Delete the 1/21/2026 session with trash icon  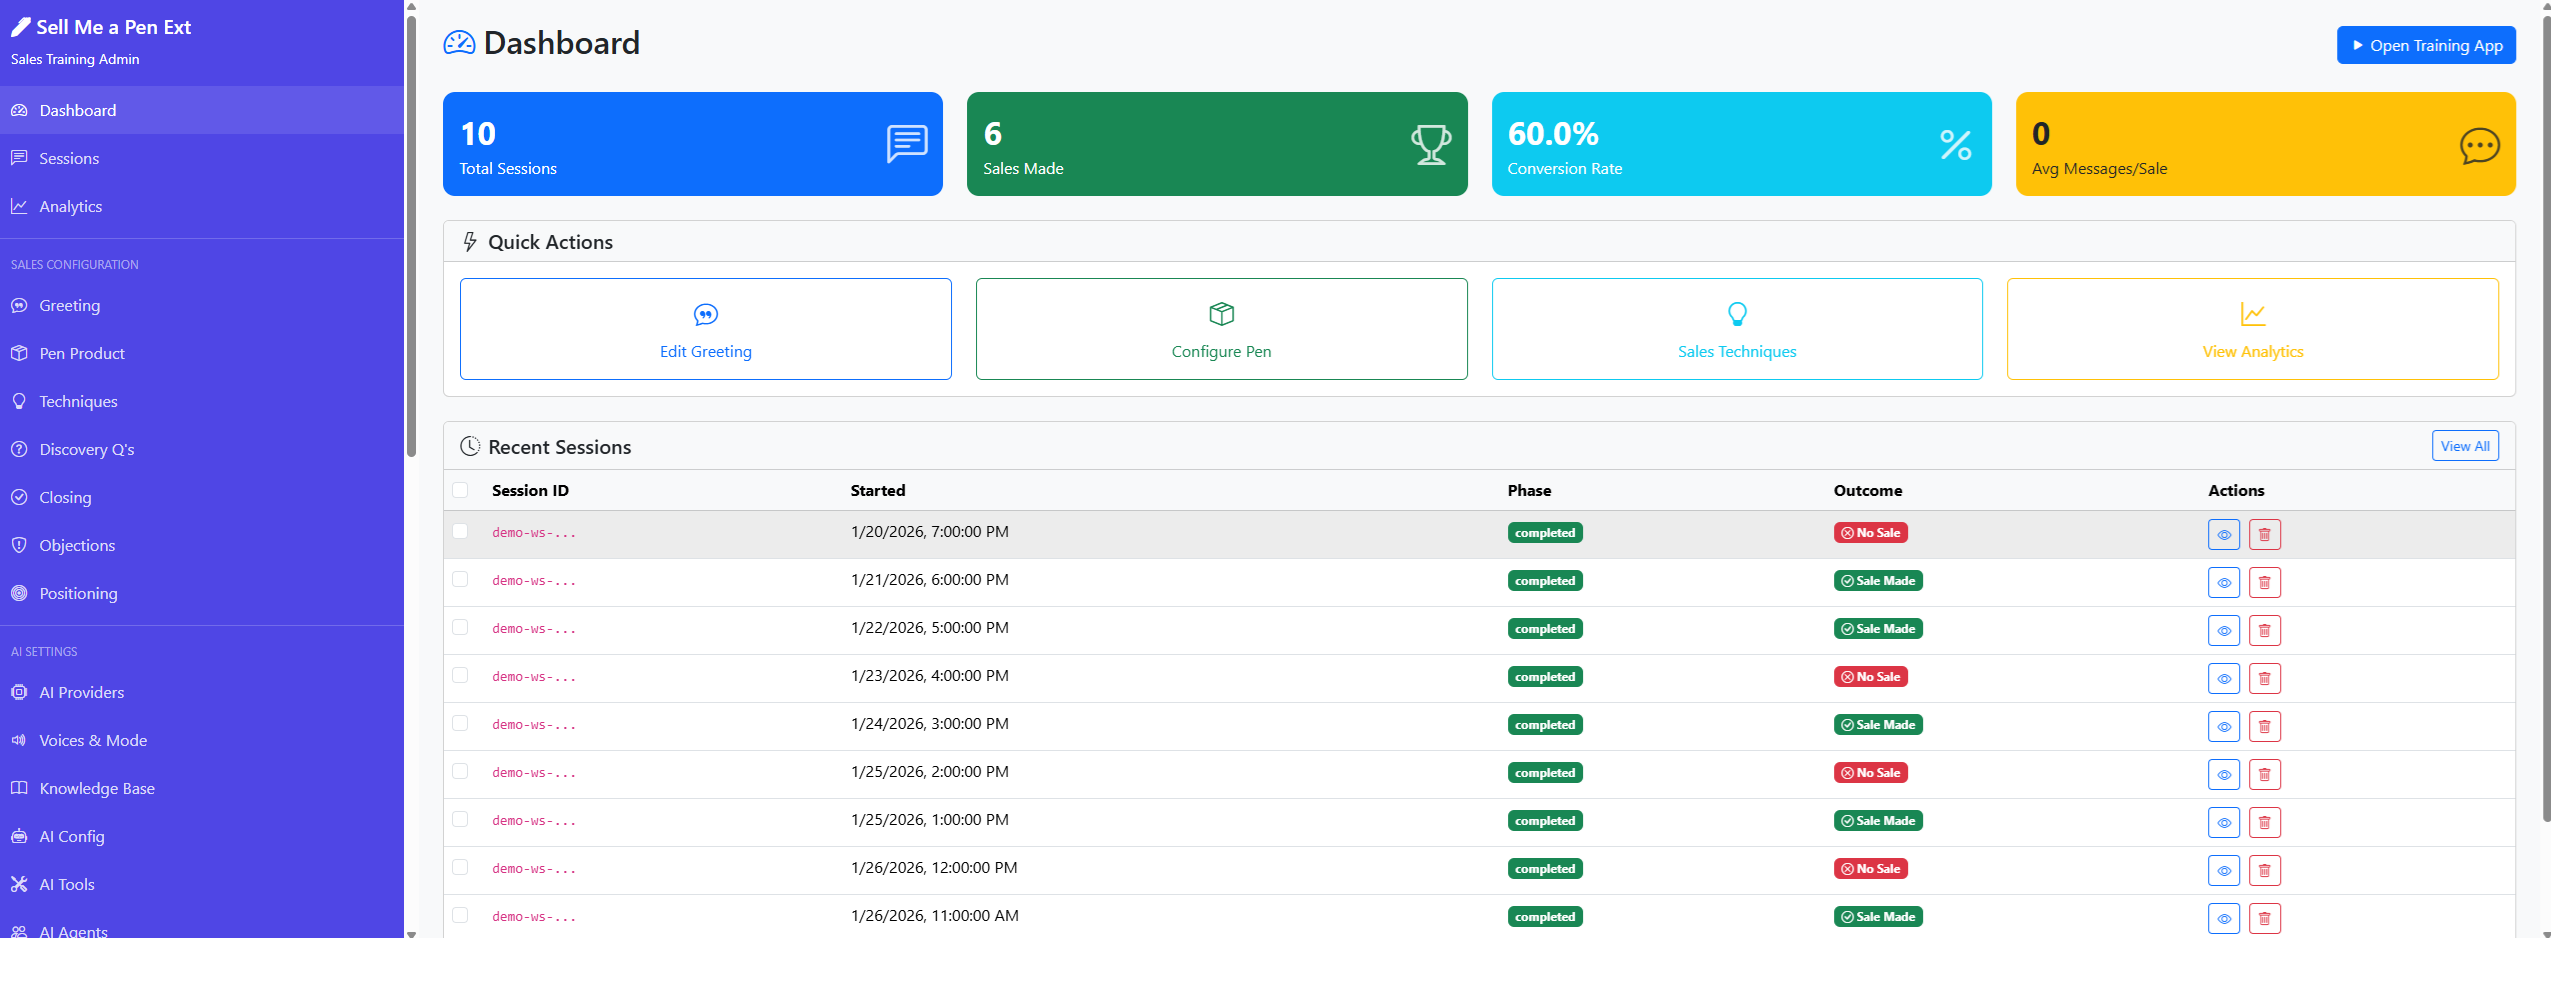coord(2264,583)
